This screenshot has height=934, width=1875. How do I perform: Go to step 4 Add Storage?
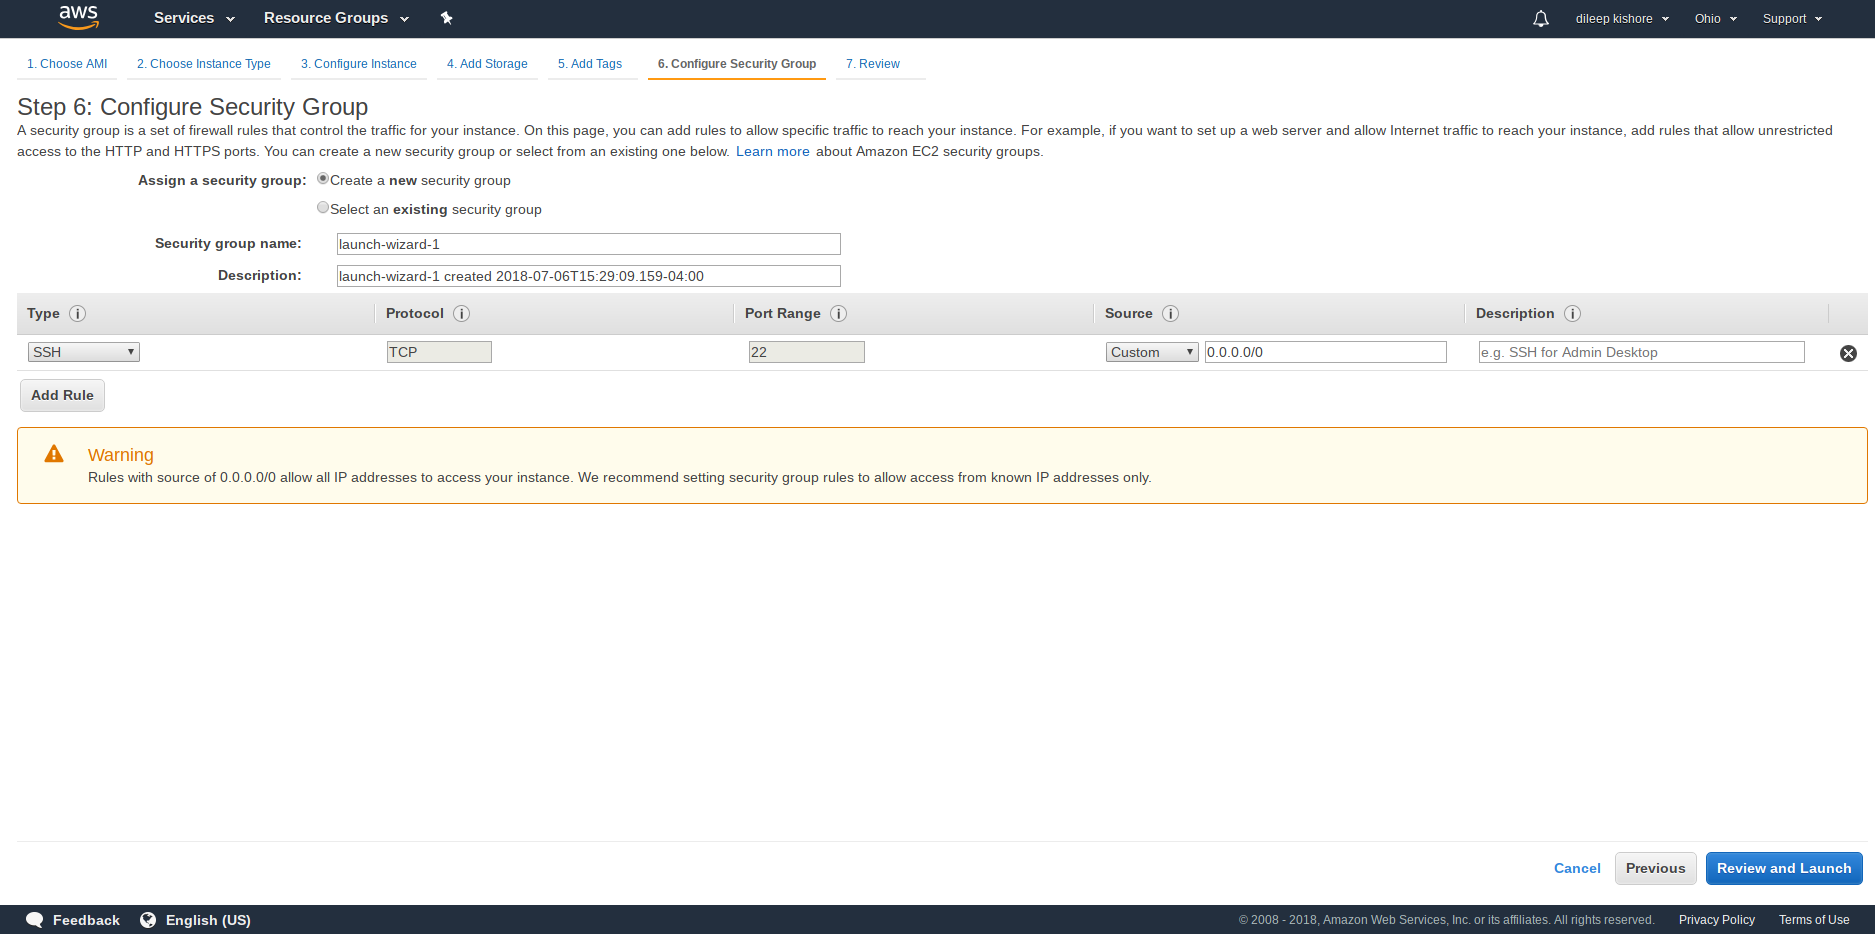pyautogui.click(x=487, y=64)
